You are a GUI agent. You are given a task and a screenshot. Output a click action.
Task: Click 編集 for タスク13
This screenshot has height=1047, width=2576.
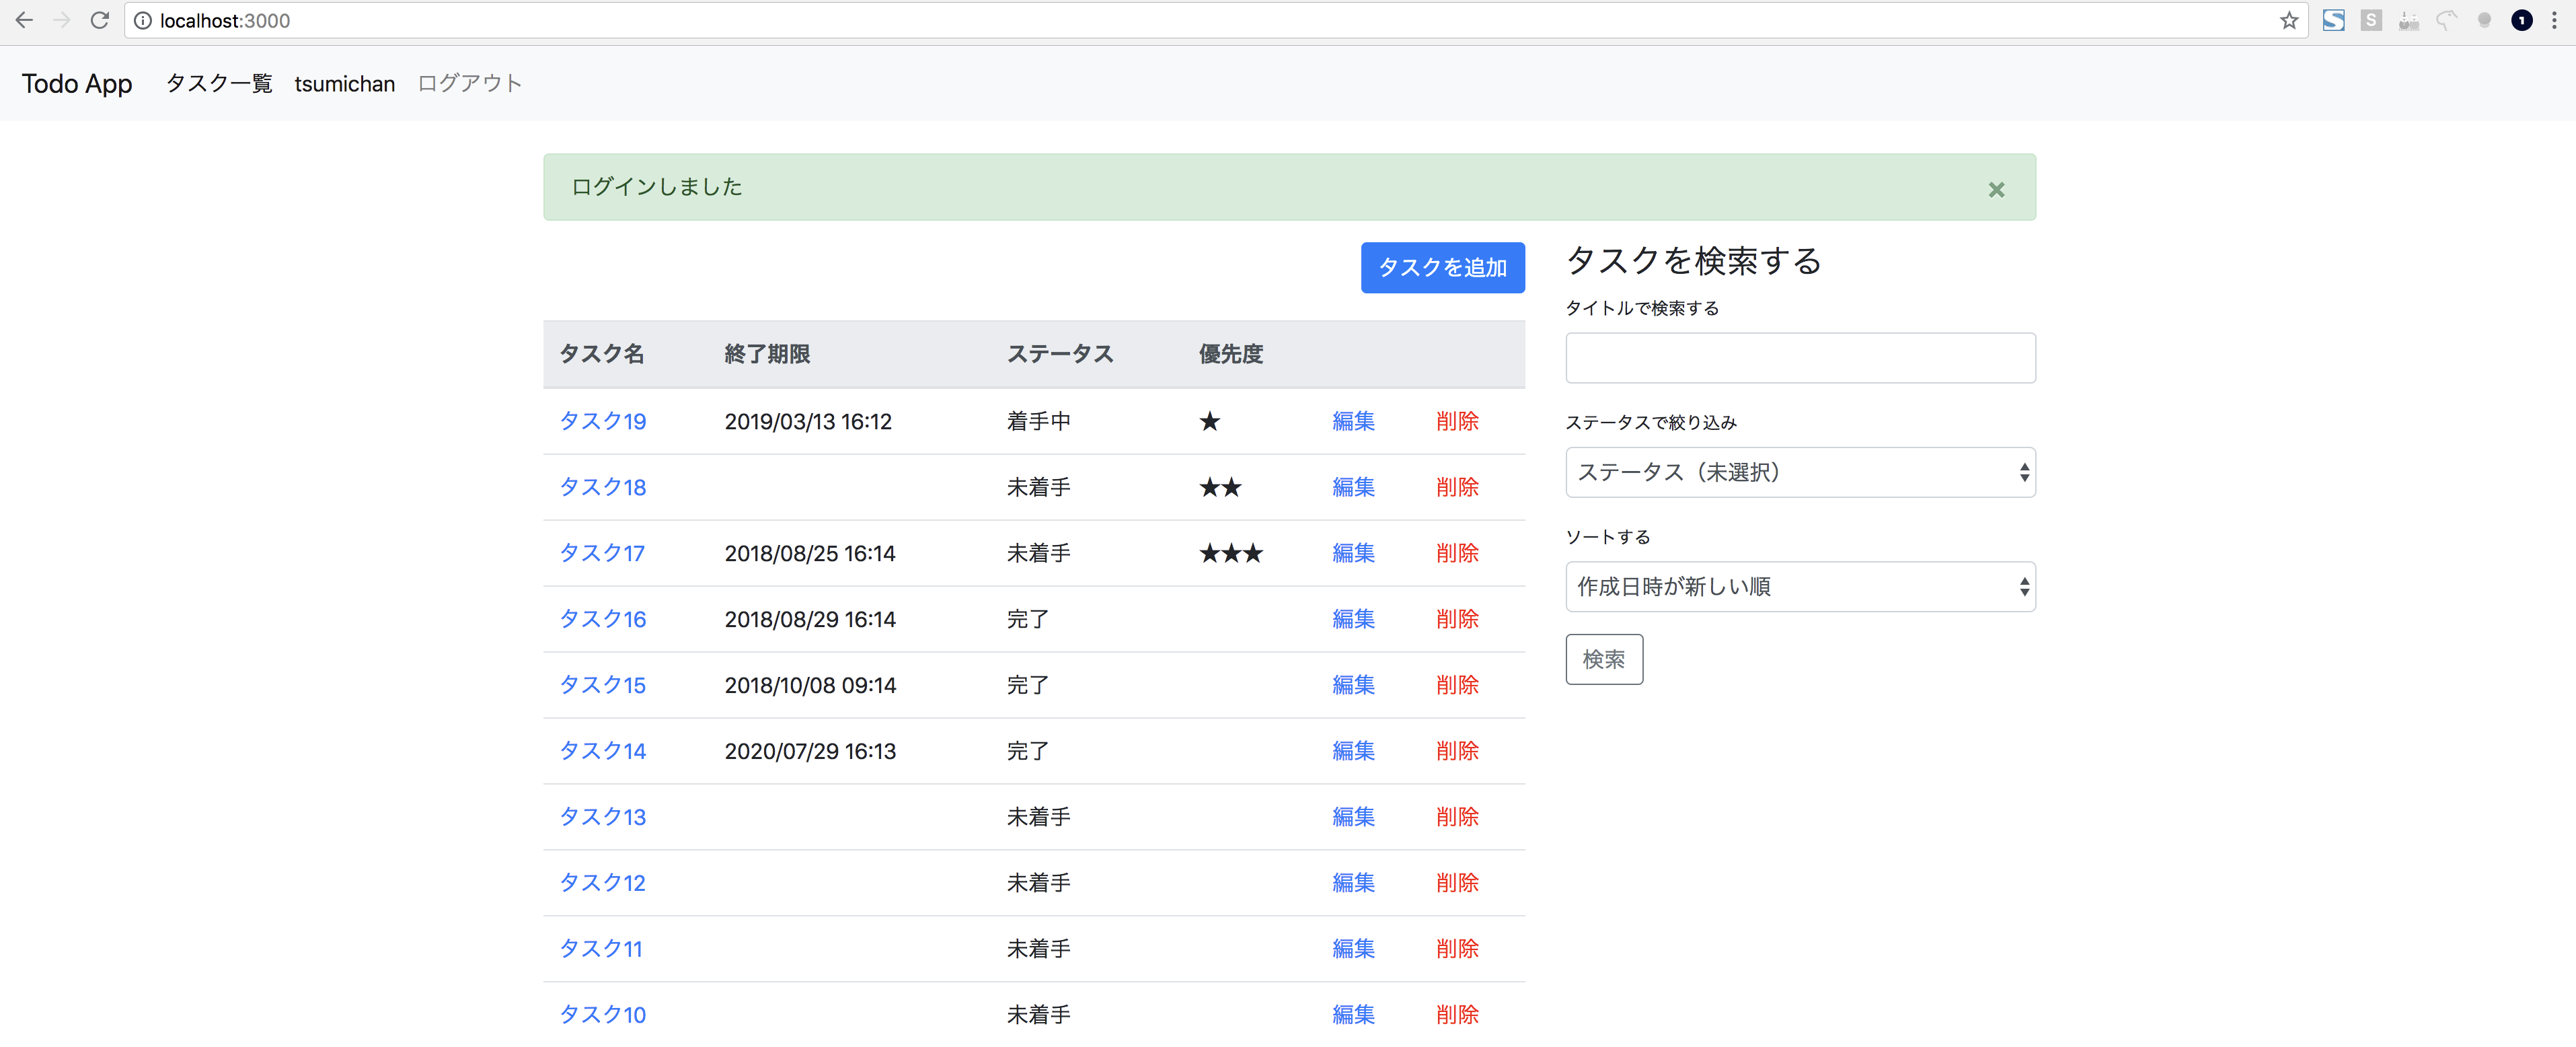click(x=1353, y=817)
